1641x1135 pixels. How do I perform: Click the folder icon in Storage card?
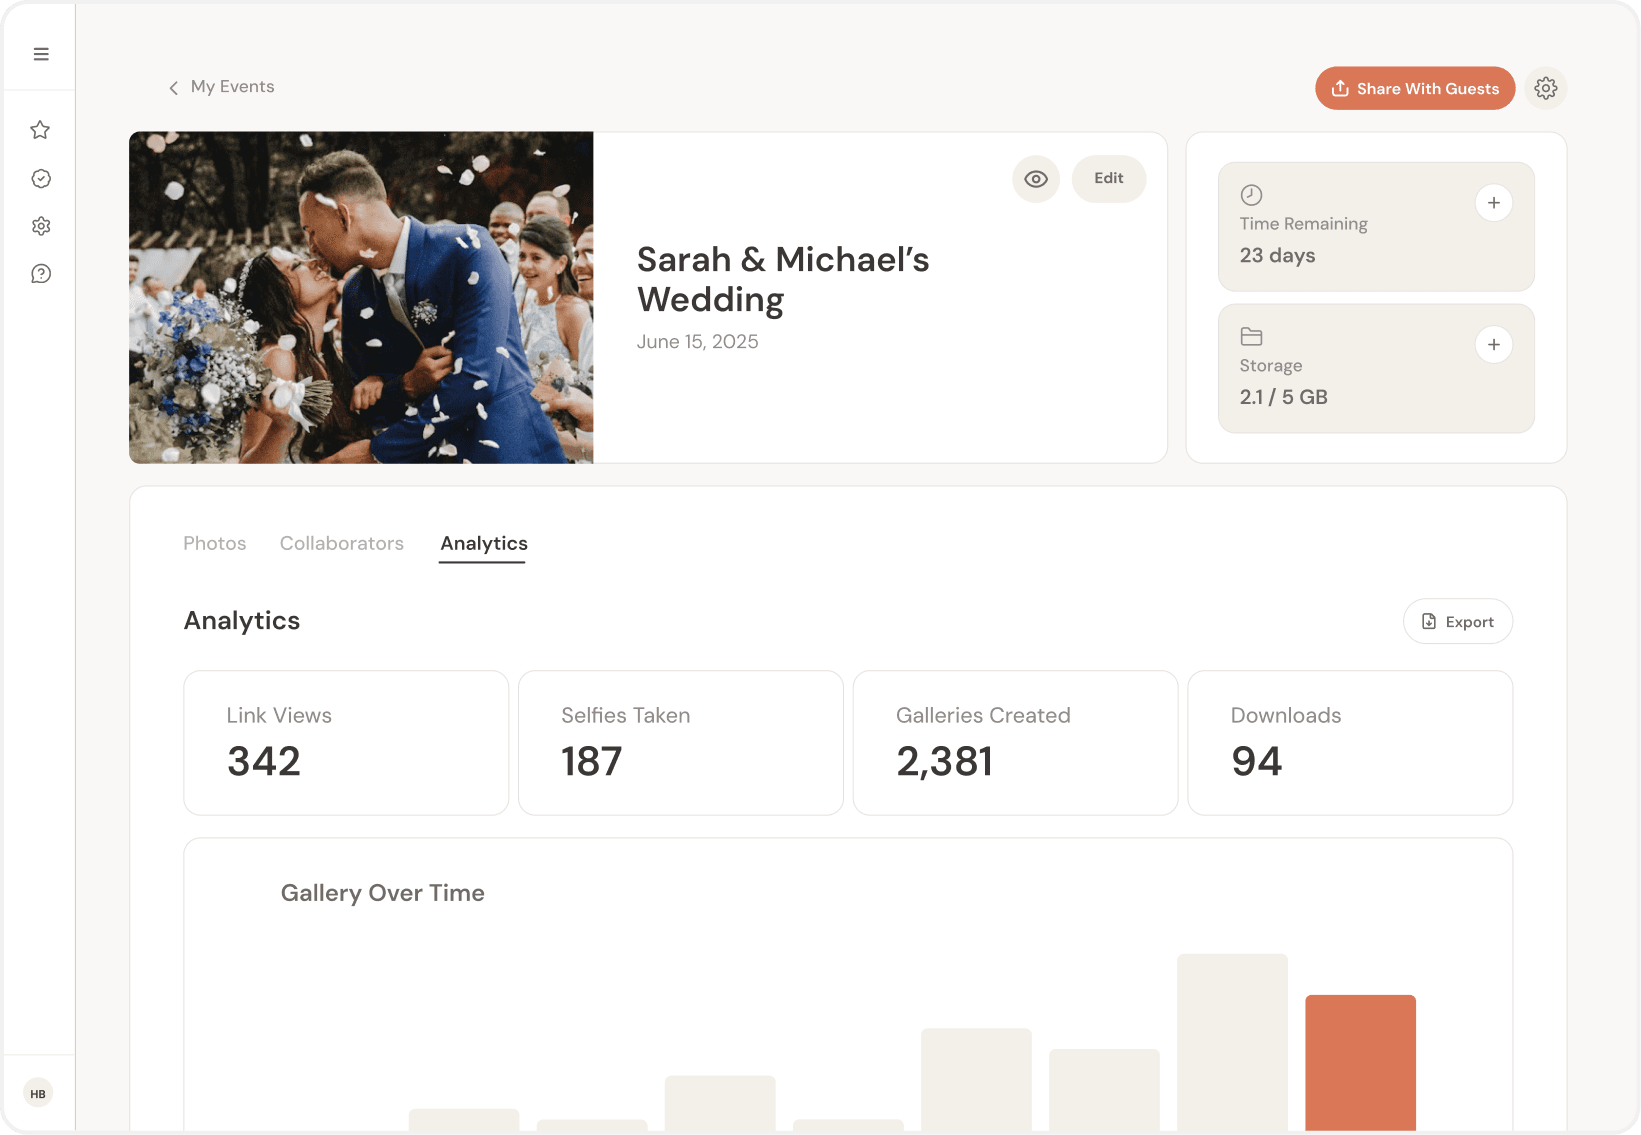click(x=1251, y=337)
